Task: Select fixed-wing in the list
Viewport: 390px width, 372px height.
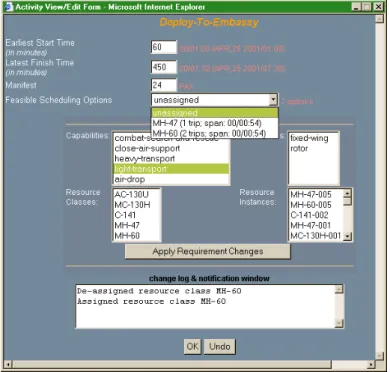Action: coord(314,138)
